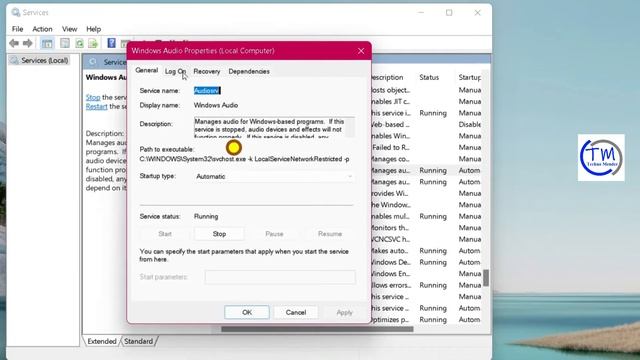This screenshot has height=360, width=640.
Task: Click the Stop the service link
Action: point(93,97)
